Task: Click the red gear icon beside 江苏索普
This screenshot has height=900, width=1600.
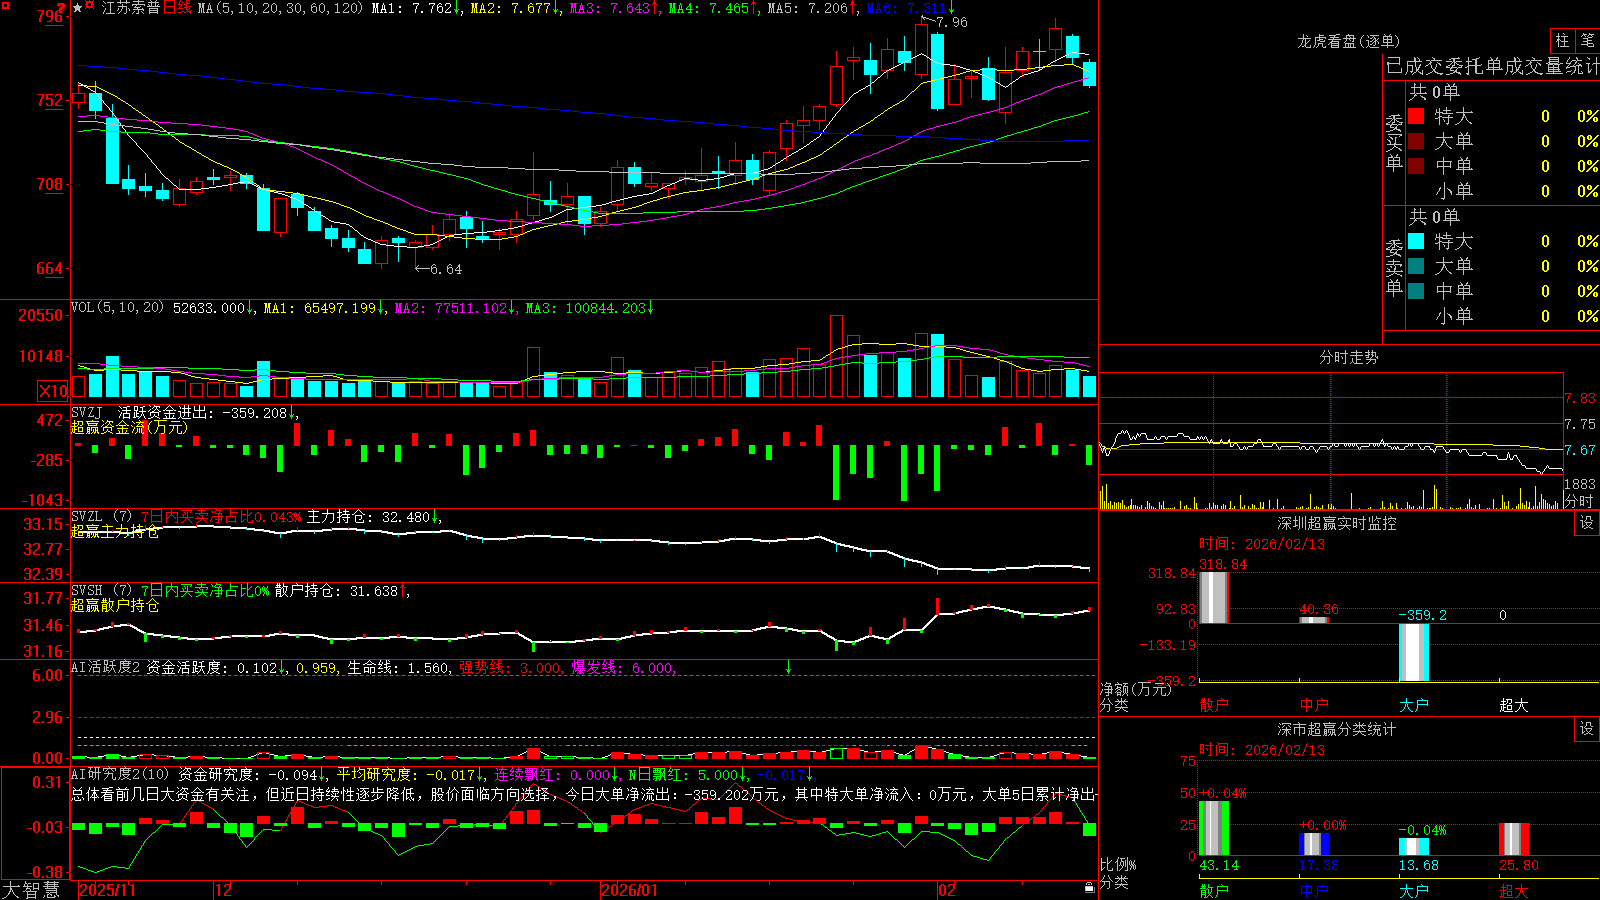Action: click(89, 5)
